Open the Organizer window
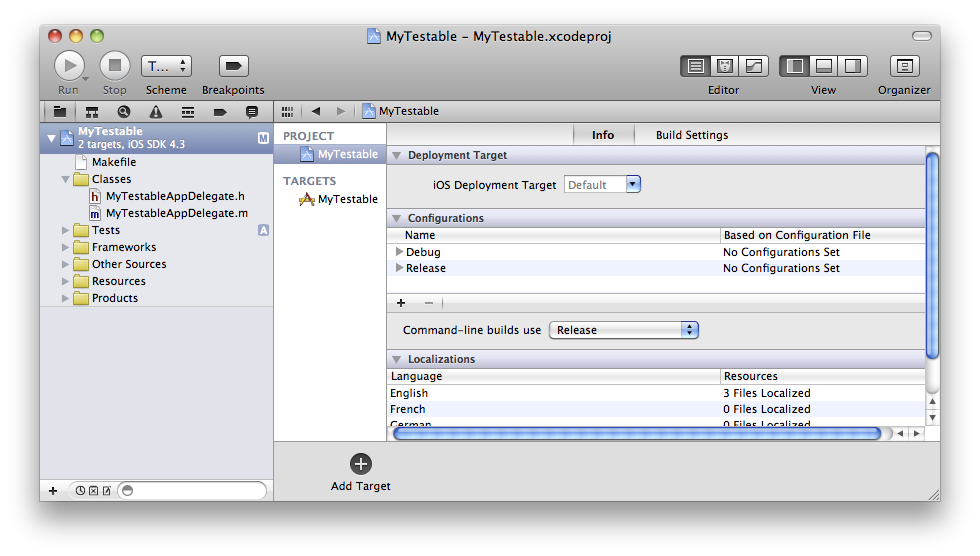 (x=904, y=66)
